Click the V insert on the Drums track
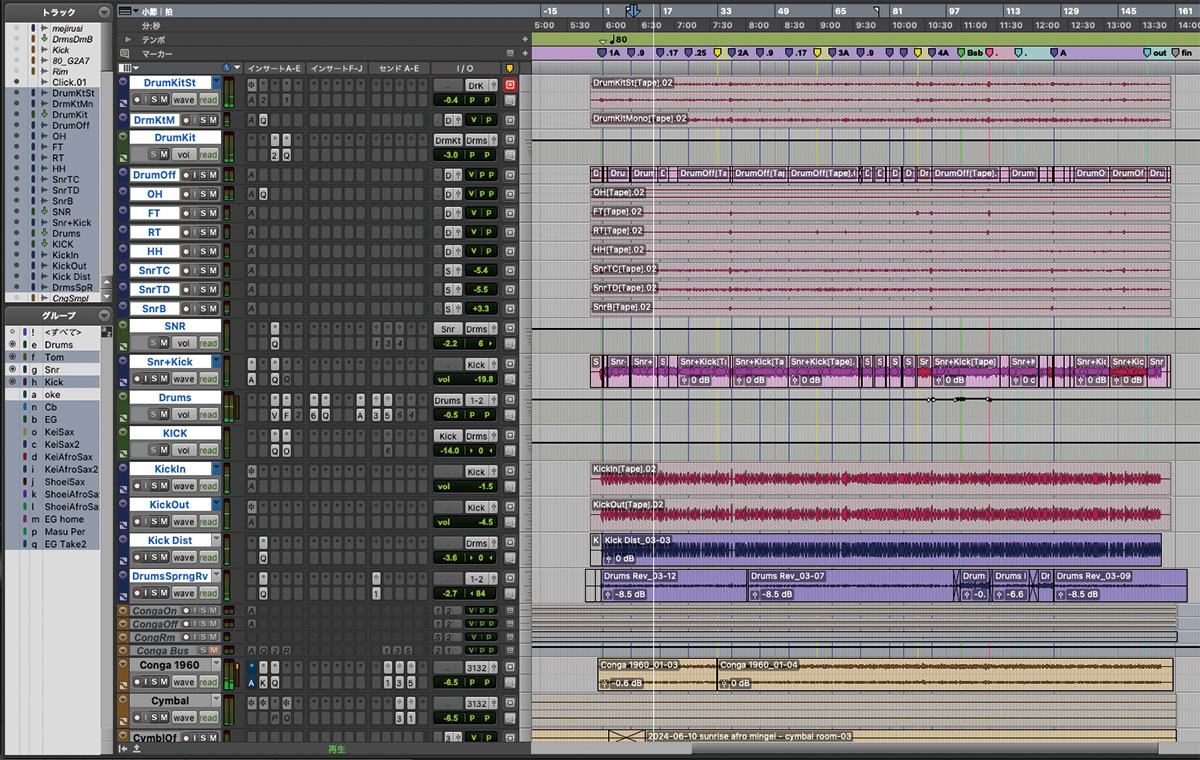This screenshot has height=760, width=1200. pyautogui.click(x=275, y=414)
